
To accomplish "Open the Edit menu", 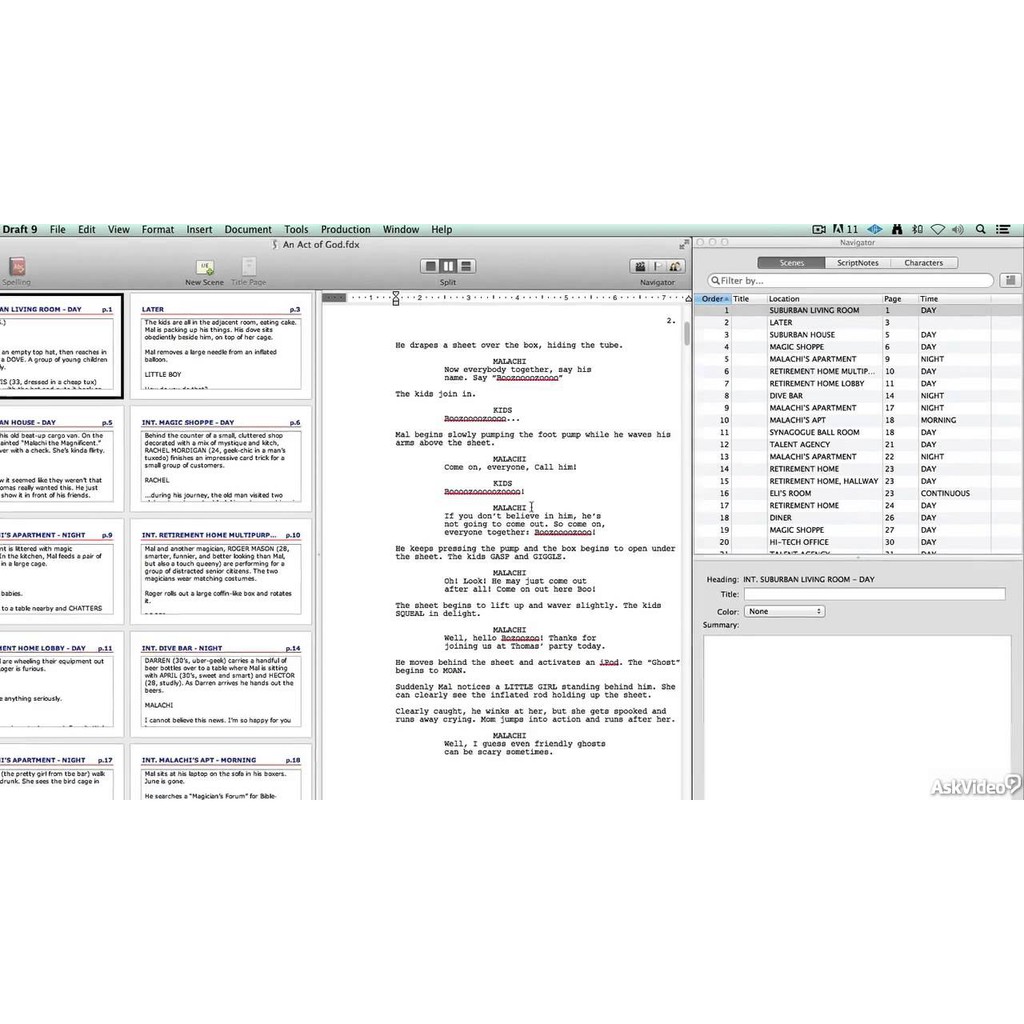I will click(86, 229).
